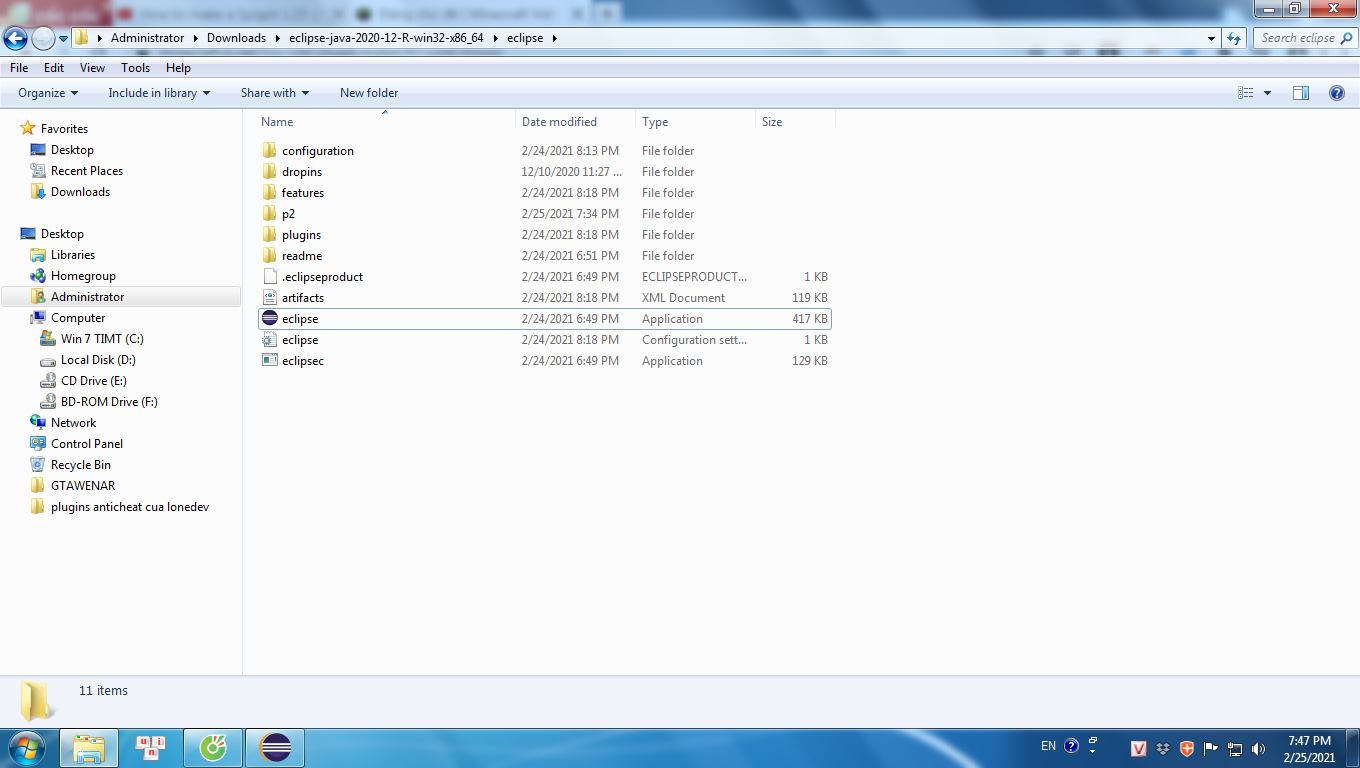Select the plugins anticheat cua lonedev folder
The height and width of the screenshot is (768, 1360).
coord(130,507)
